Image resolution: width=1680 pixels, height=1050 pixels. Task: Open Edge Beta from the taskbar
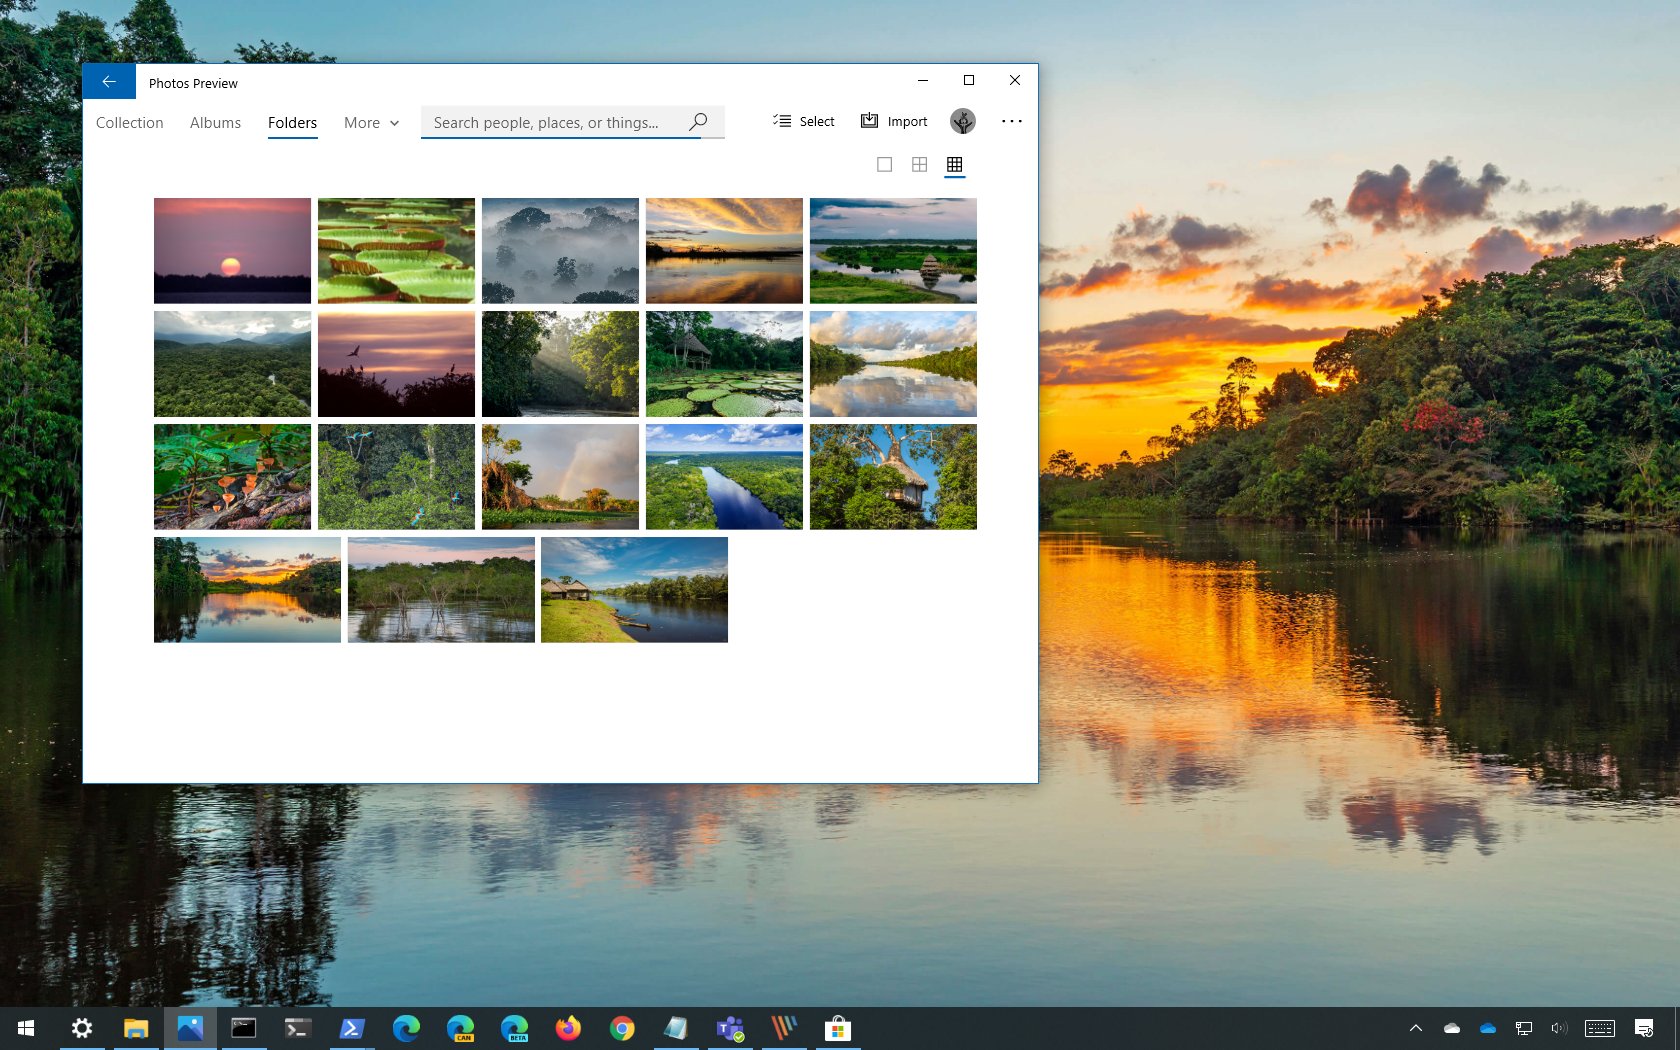click(514, 1028)
